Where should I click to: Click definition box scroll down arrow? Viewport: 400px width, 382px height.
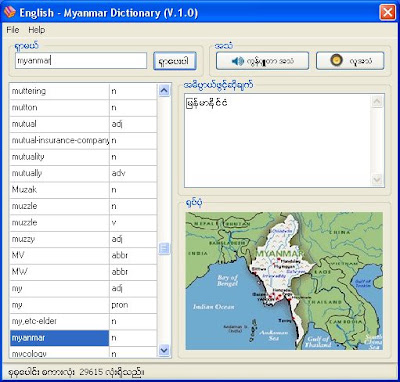point(377,180)
